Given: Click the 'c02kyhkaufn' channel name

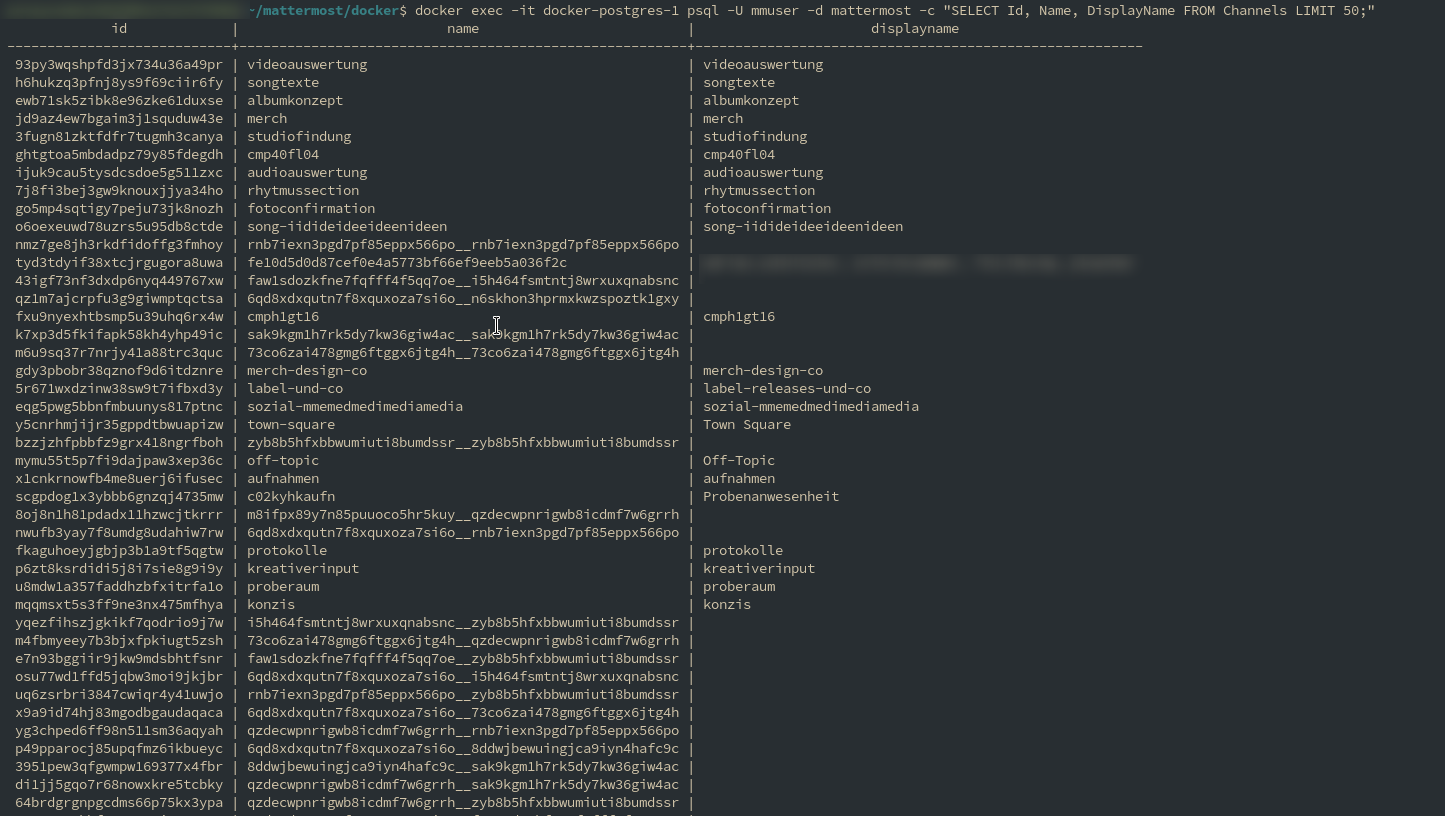Looking at the screenshot, I should click(291, 496).
